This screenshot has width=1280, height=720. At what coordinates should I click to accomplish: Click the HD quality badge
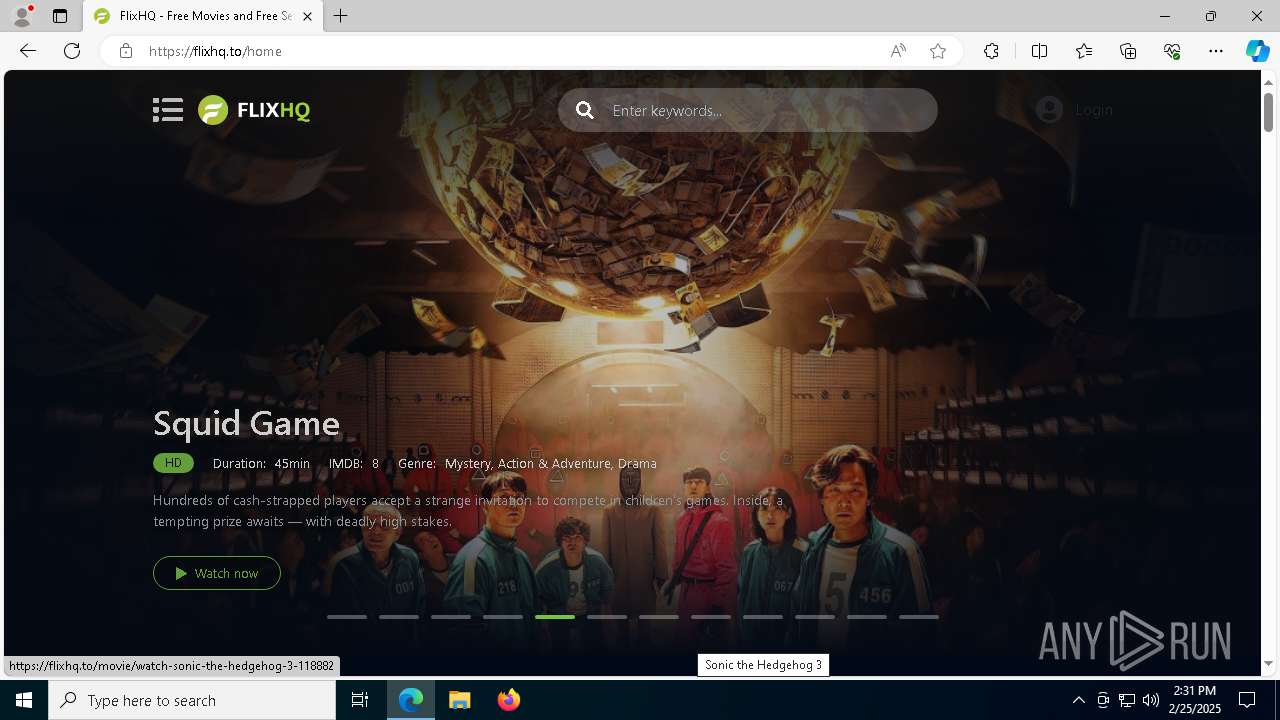click(173, 463)
